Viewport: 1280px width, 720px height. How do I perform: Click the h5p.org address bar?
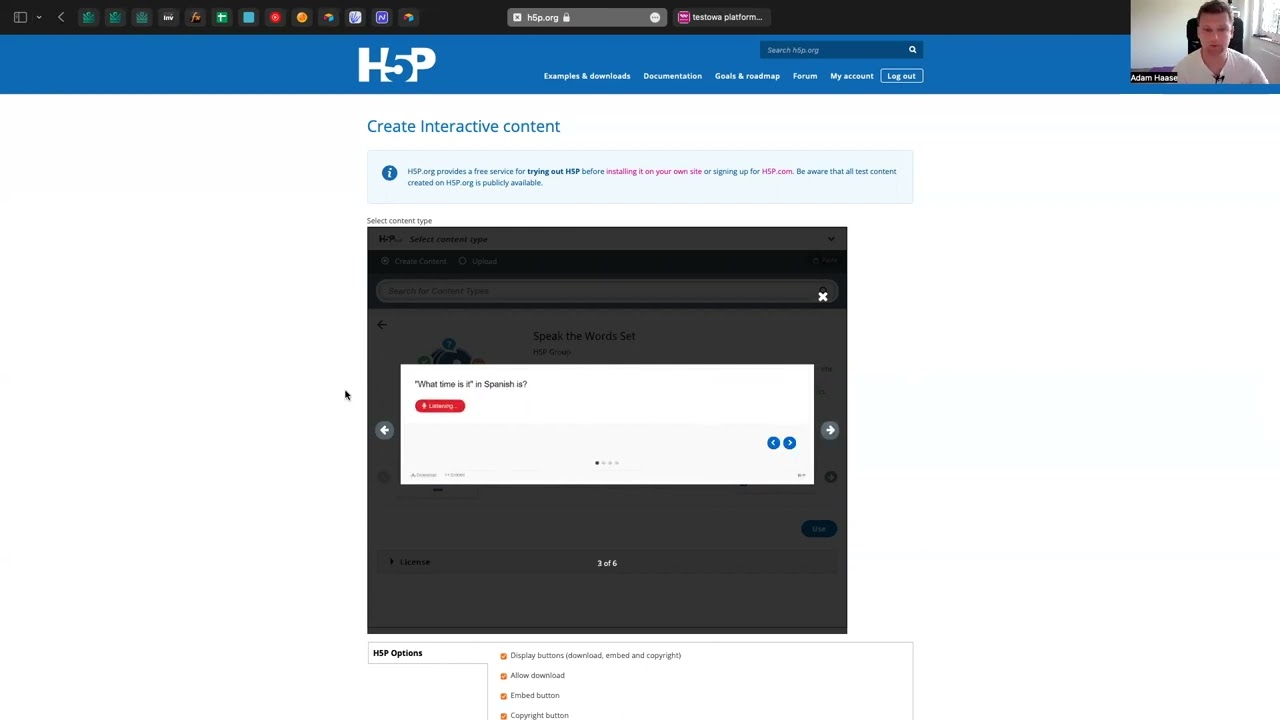(586, 17)
